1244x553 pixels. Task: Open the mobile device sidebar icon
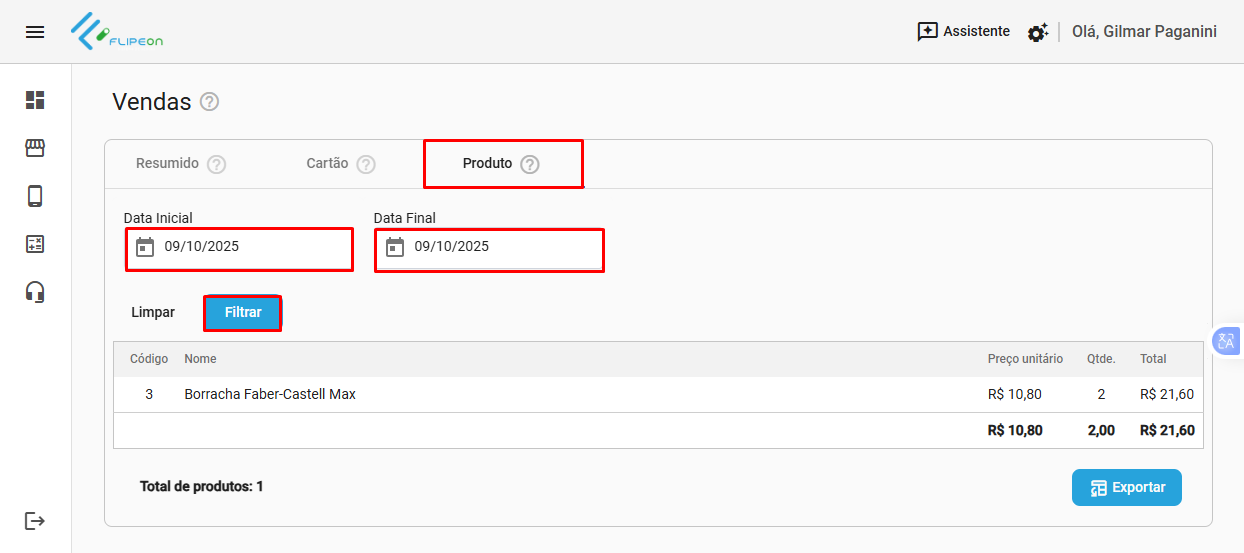(35, 196)
